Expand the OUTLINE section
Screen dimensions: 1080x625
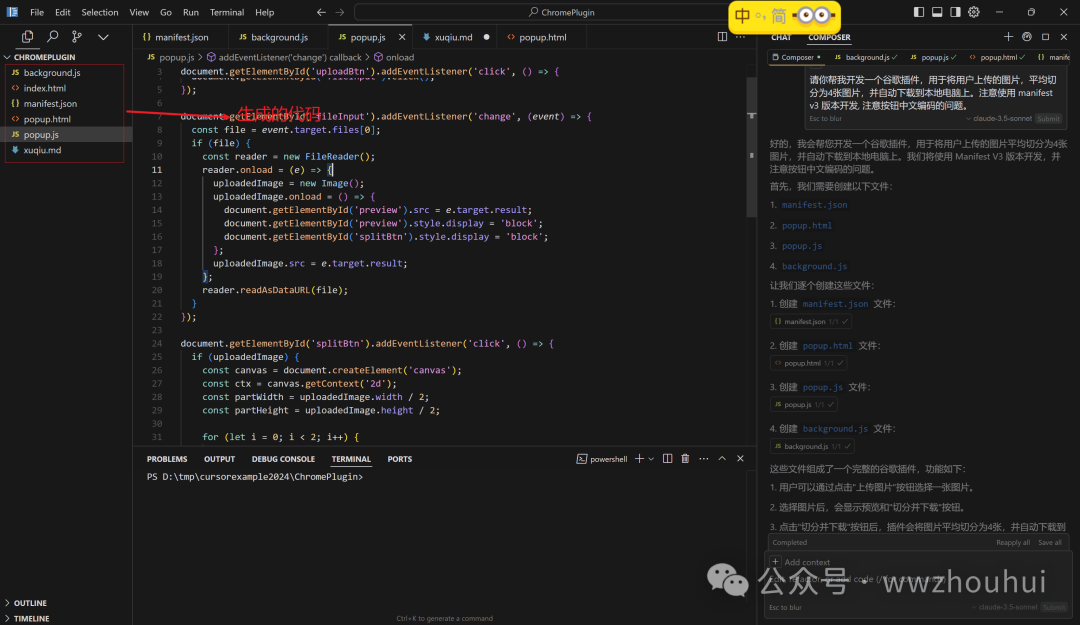point(30,603)
